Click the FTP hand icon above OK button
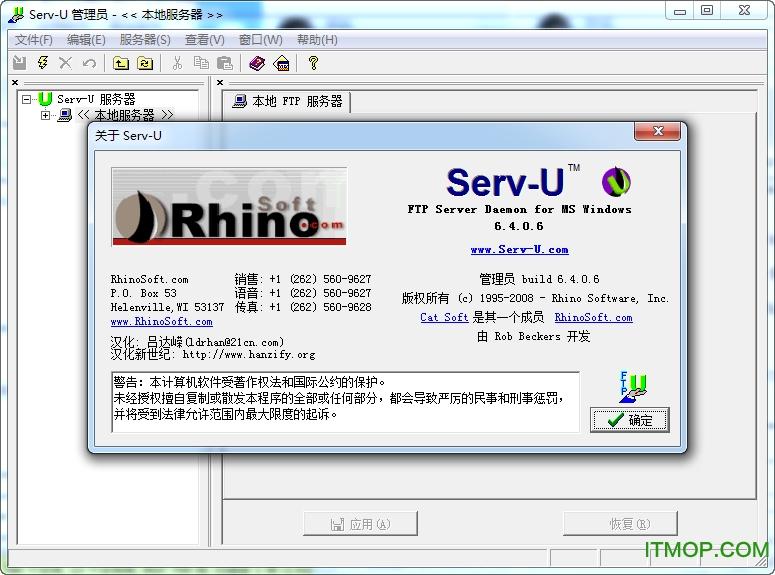Image resolution: width=775 pixels, height=575 pixels. tap(633, 387)
